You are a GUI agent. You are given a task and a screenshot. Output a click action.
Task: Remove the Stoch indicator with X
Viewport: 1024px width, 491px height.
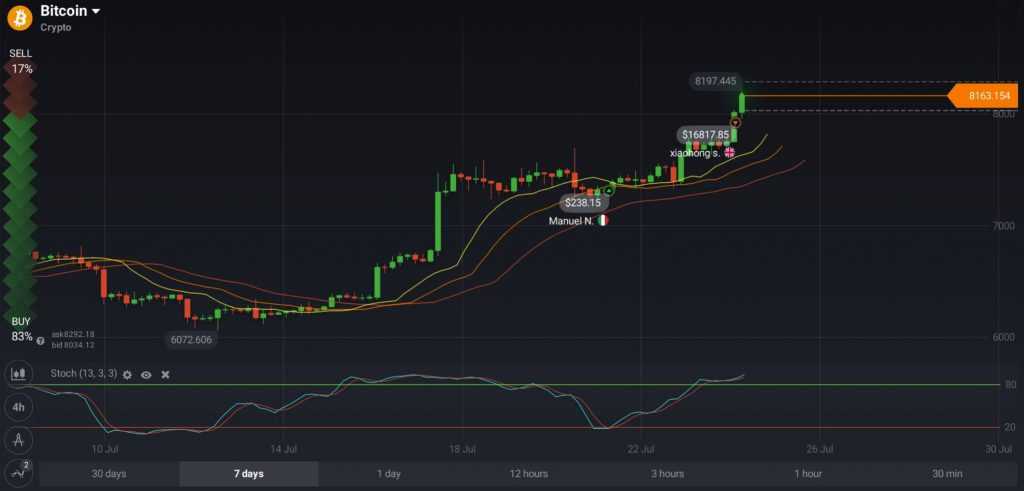[165, 375]
